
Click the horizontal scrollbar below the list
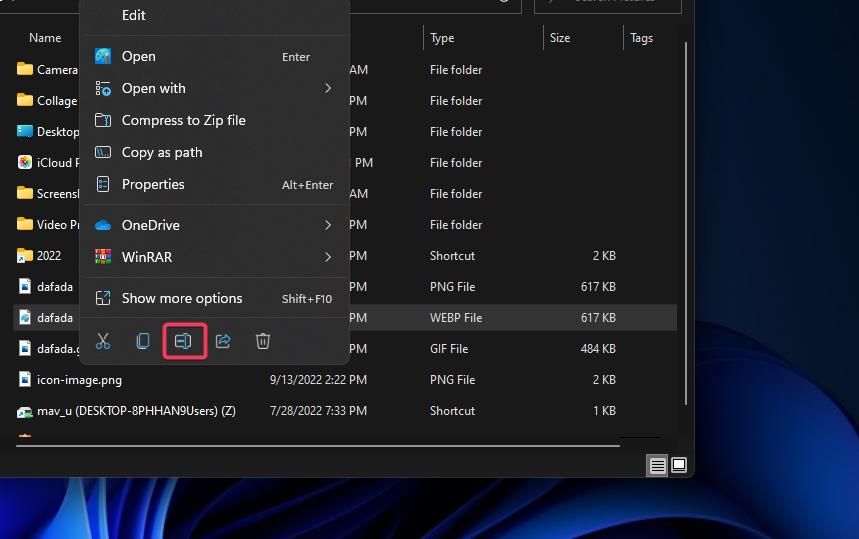[x=318, y=446]
